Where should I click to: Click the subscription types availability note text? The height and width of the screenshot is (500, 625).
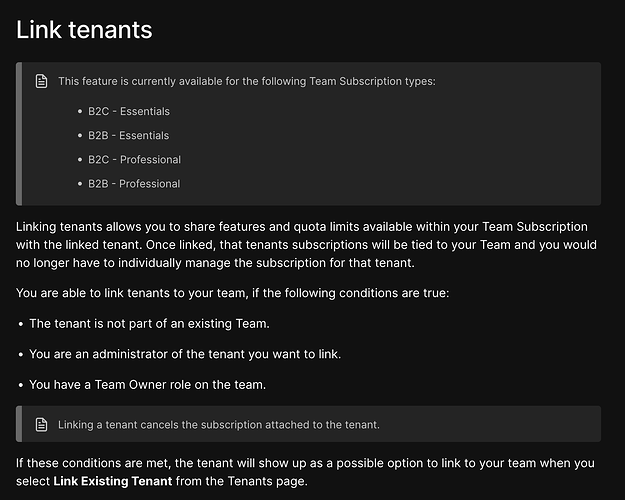(x=247, y=81)
